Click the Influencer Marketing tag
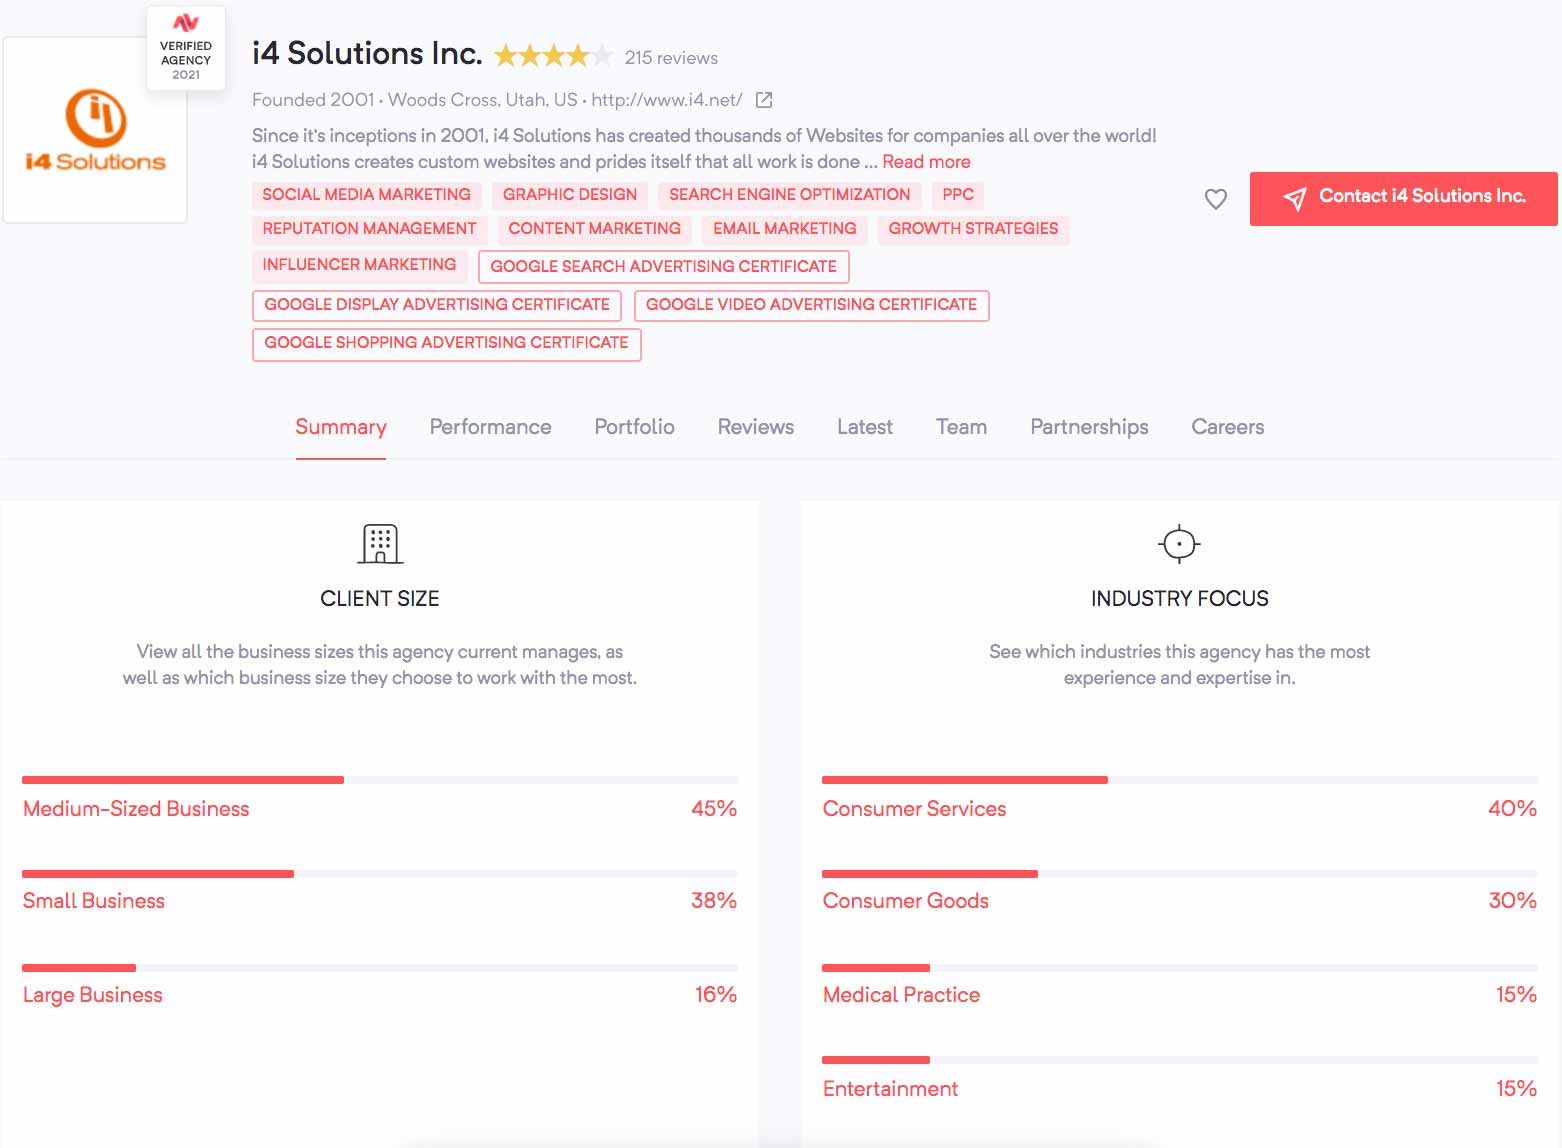 360,265
